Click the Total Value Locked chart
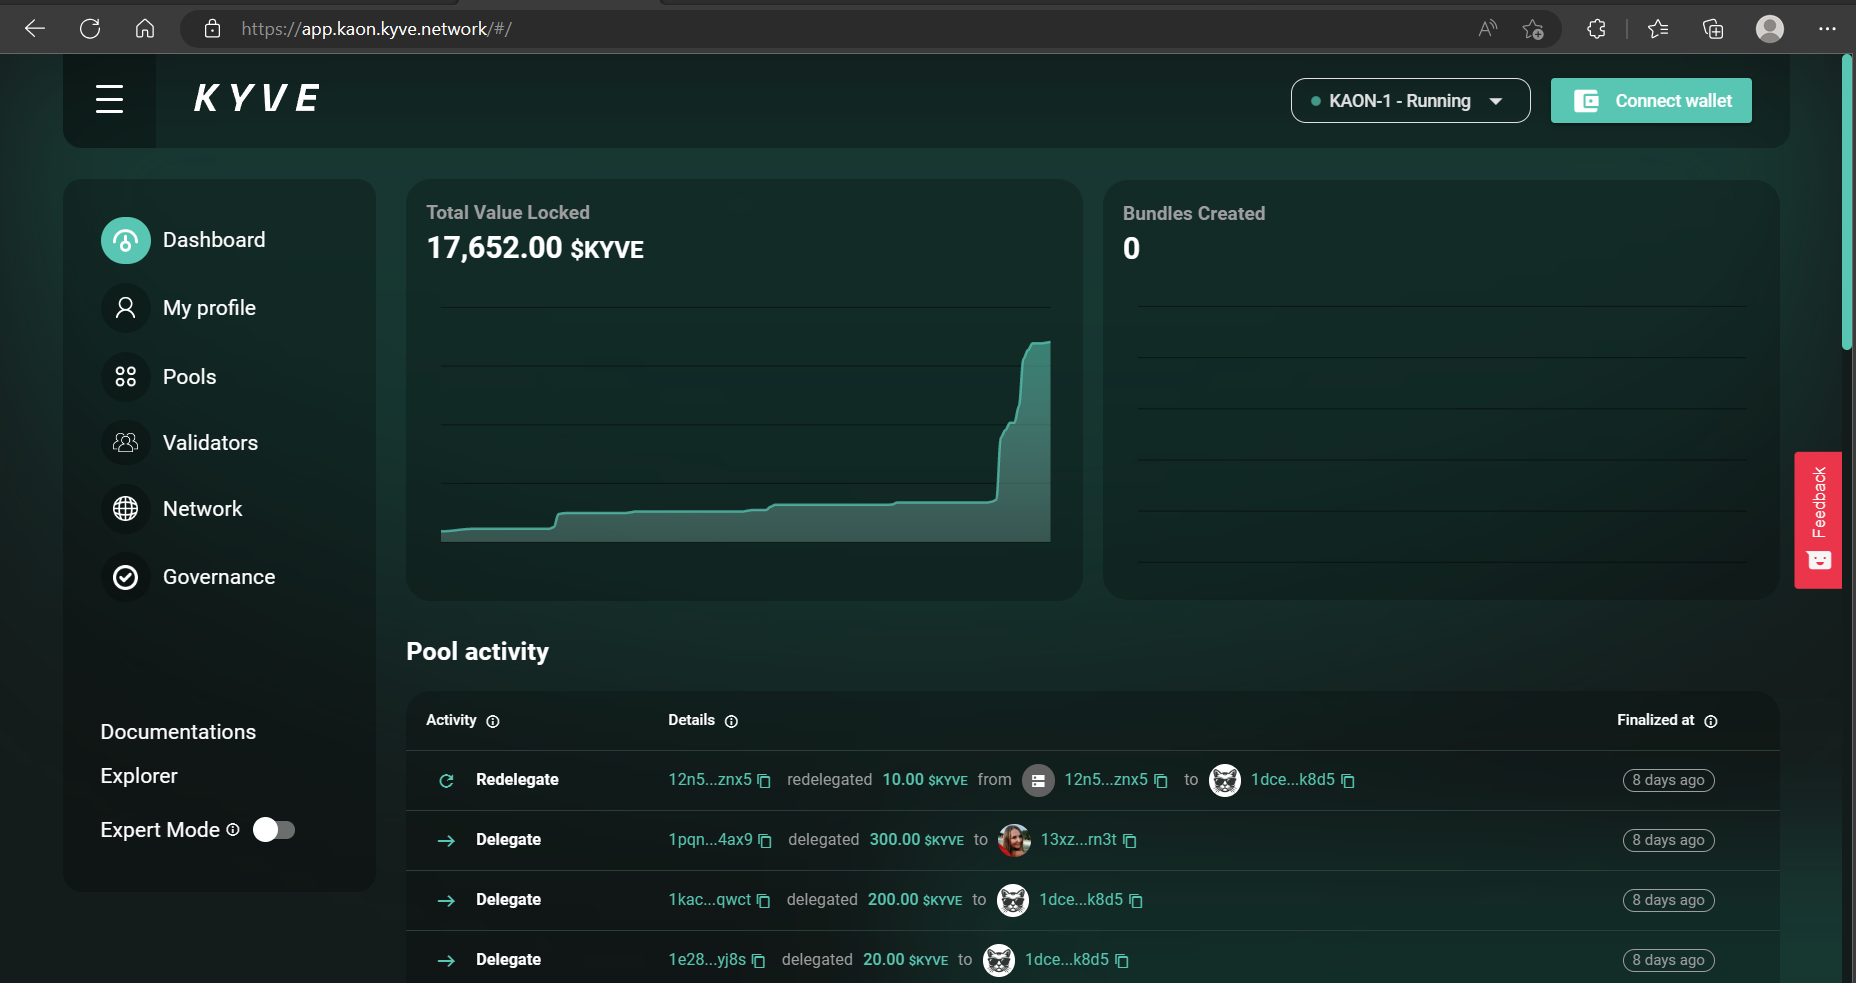Viewport: 1856px width, 983px height. 745,425
